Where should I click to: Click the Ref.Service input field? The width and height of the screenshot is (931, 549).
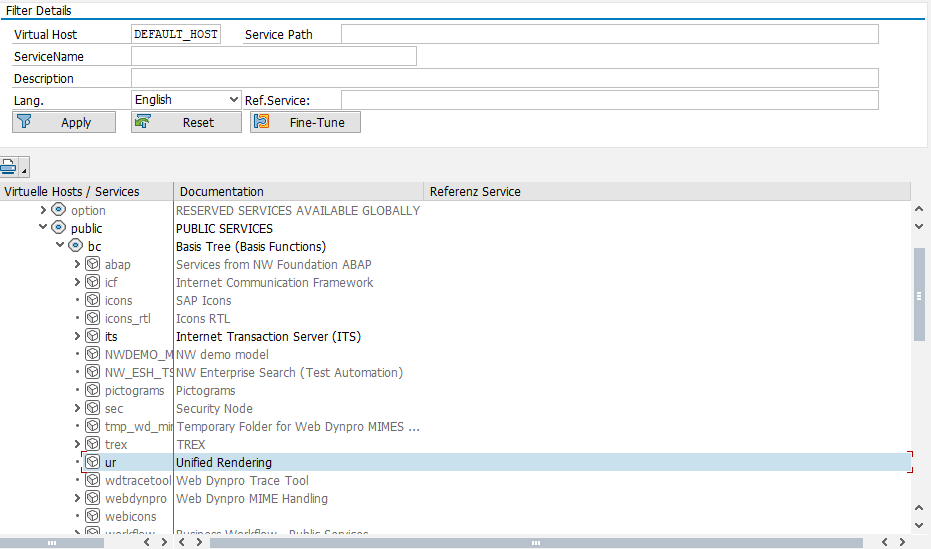coord(610,100)
